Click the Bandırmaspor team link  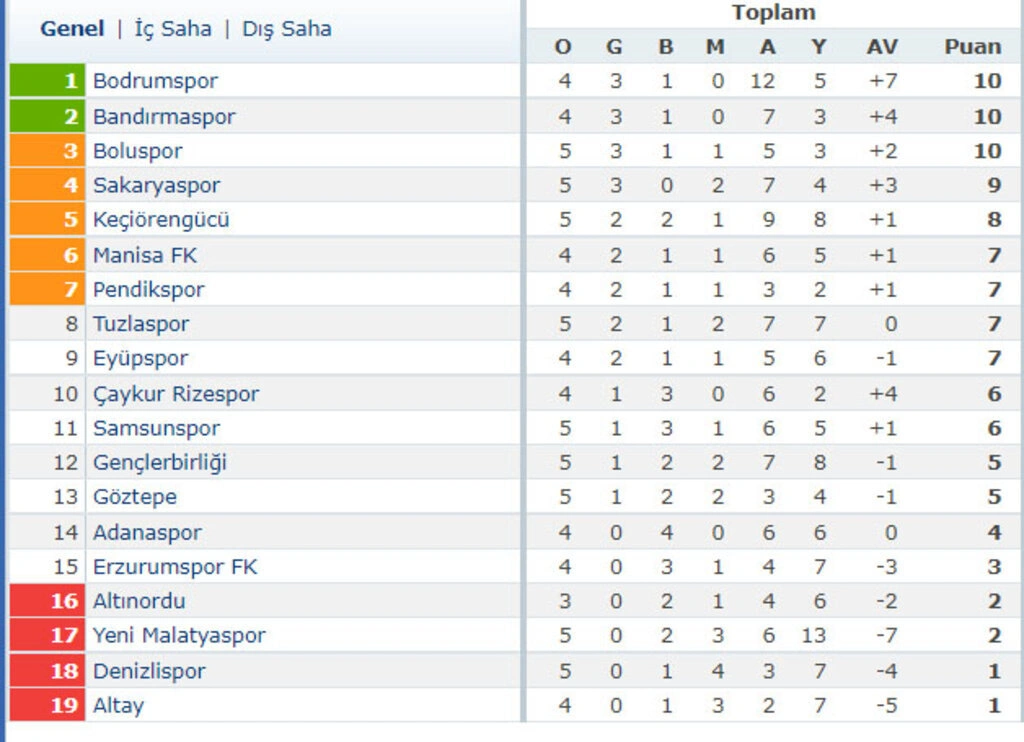[x=164, y=116]
